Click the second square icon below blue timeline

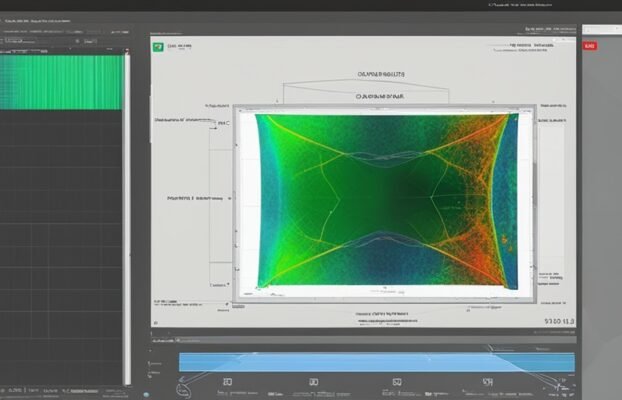pos(312,382)
